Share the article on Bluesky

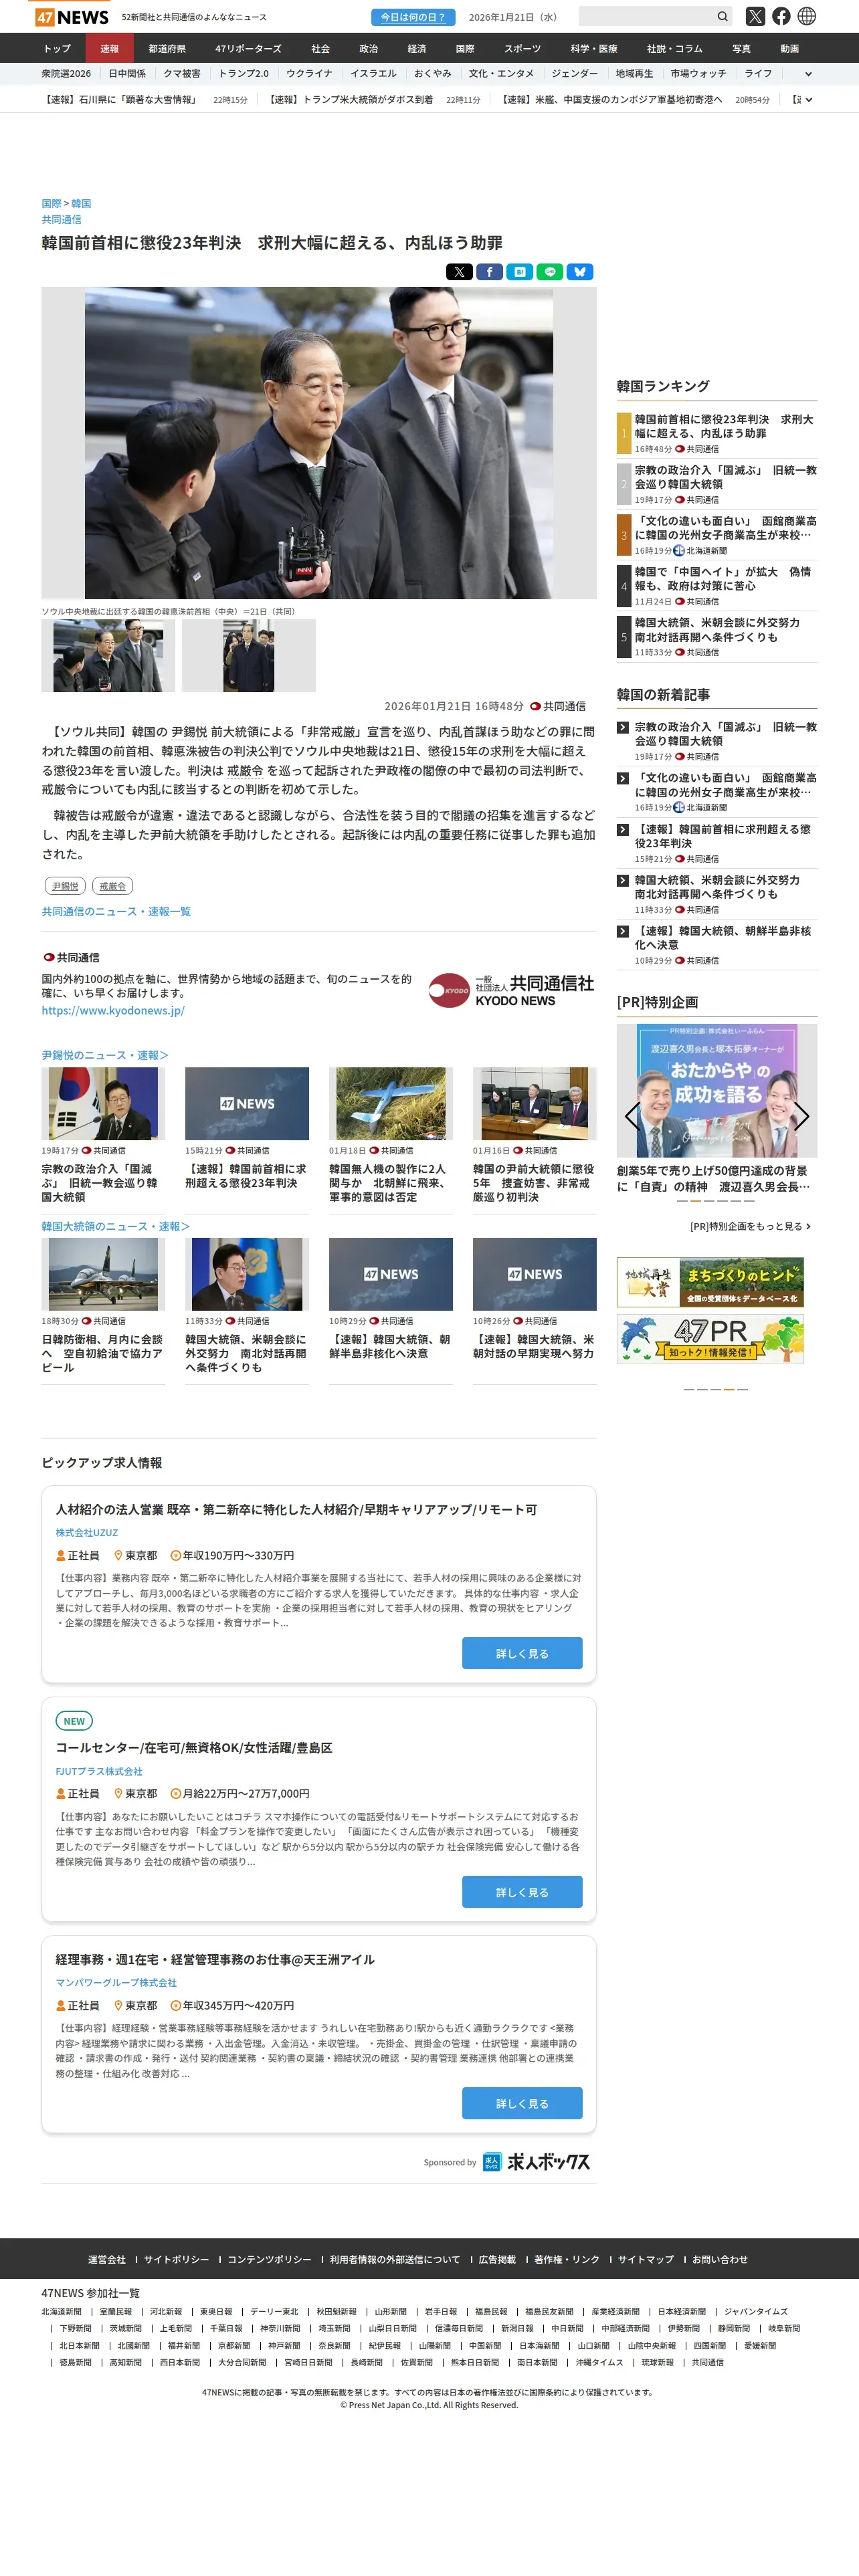(x=580, y=272)
